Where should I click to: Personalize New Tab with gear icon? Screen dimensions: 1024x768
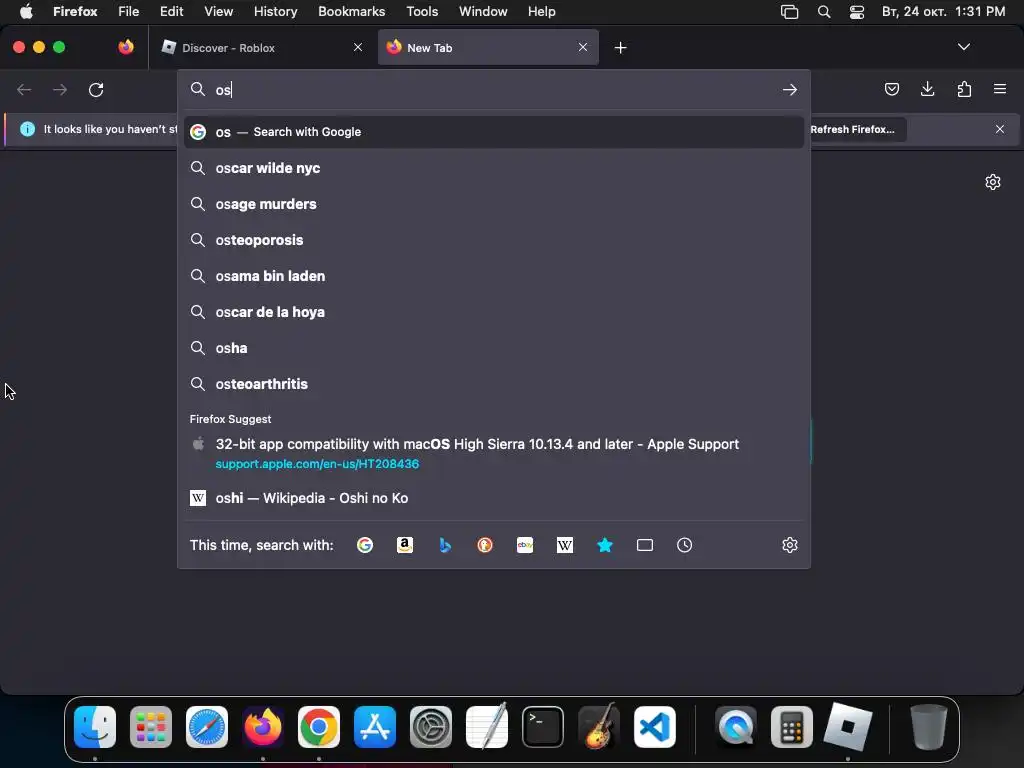(993, 182)
